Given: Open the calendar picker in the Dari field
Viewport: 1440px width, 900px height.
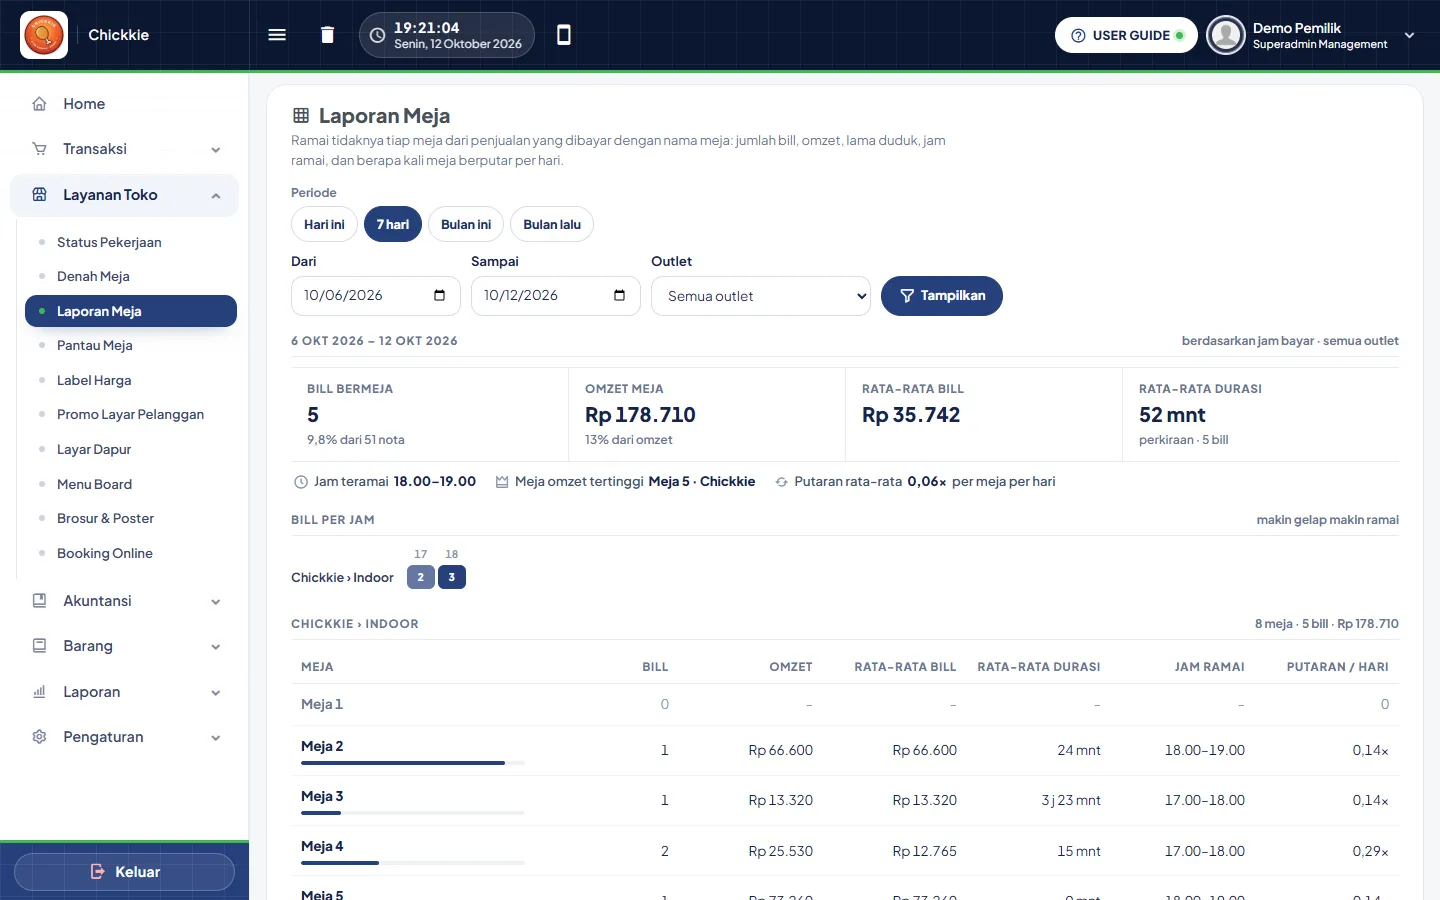Looking at the screenshot, I should click(439, 295).
